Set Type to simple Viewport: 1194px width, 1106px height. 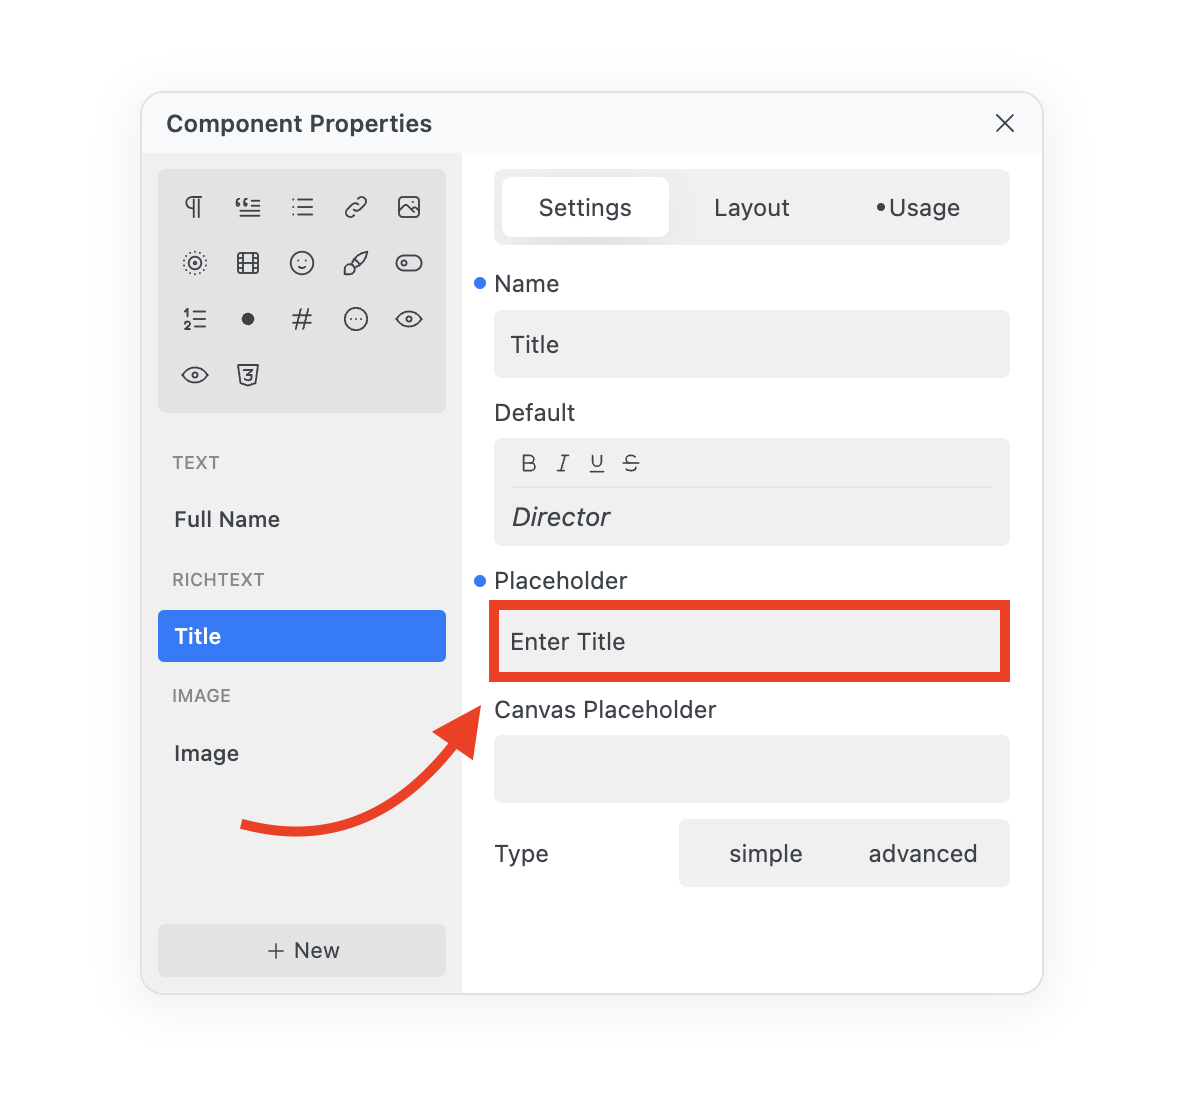765,854
